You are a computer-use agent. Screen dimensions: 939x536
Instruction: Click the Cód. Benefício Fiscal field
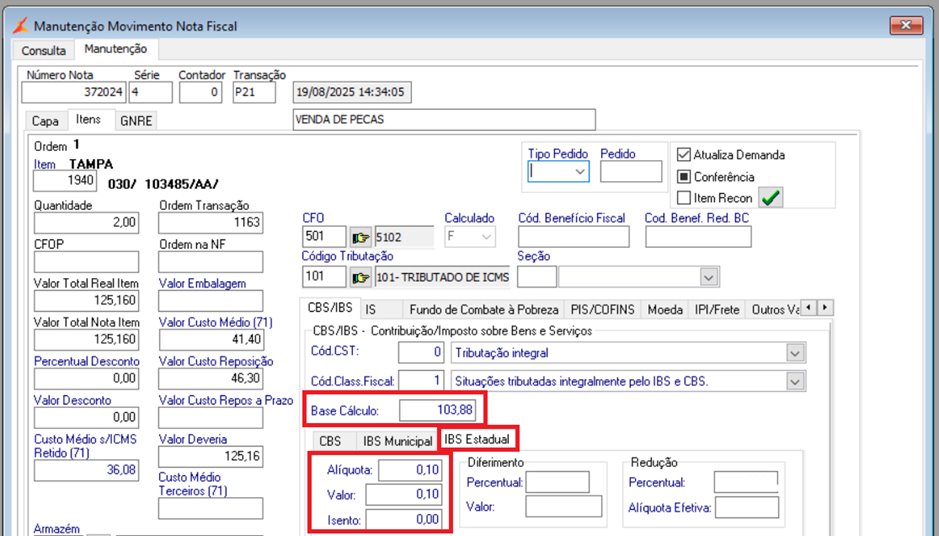coord(574,237)
